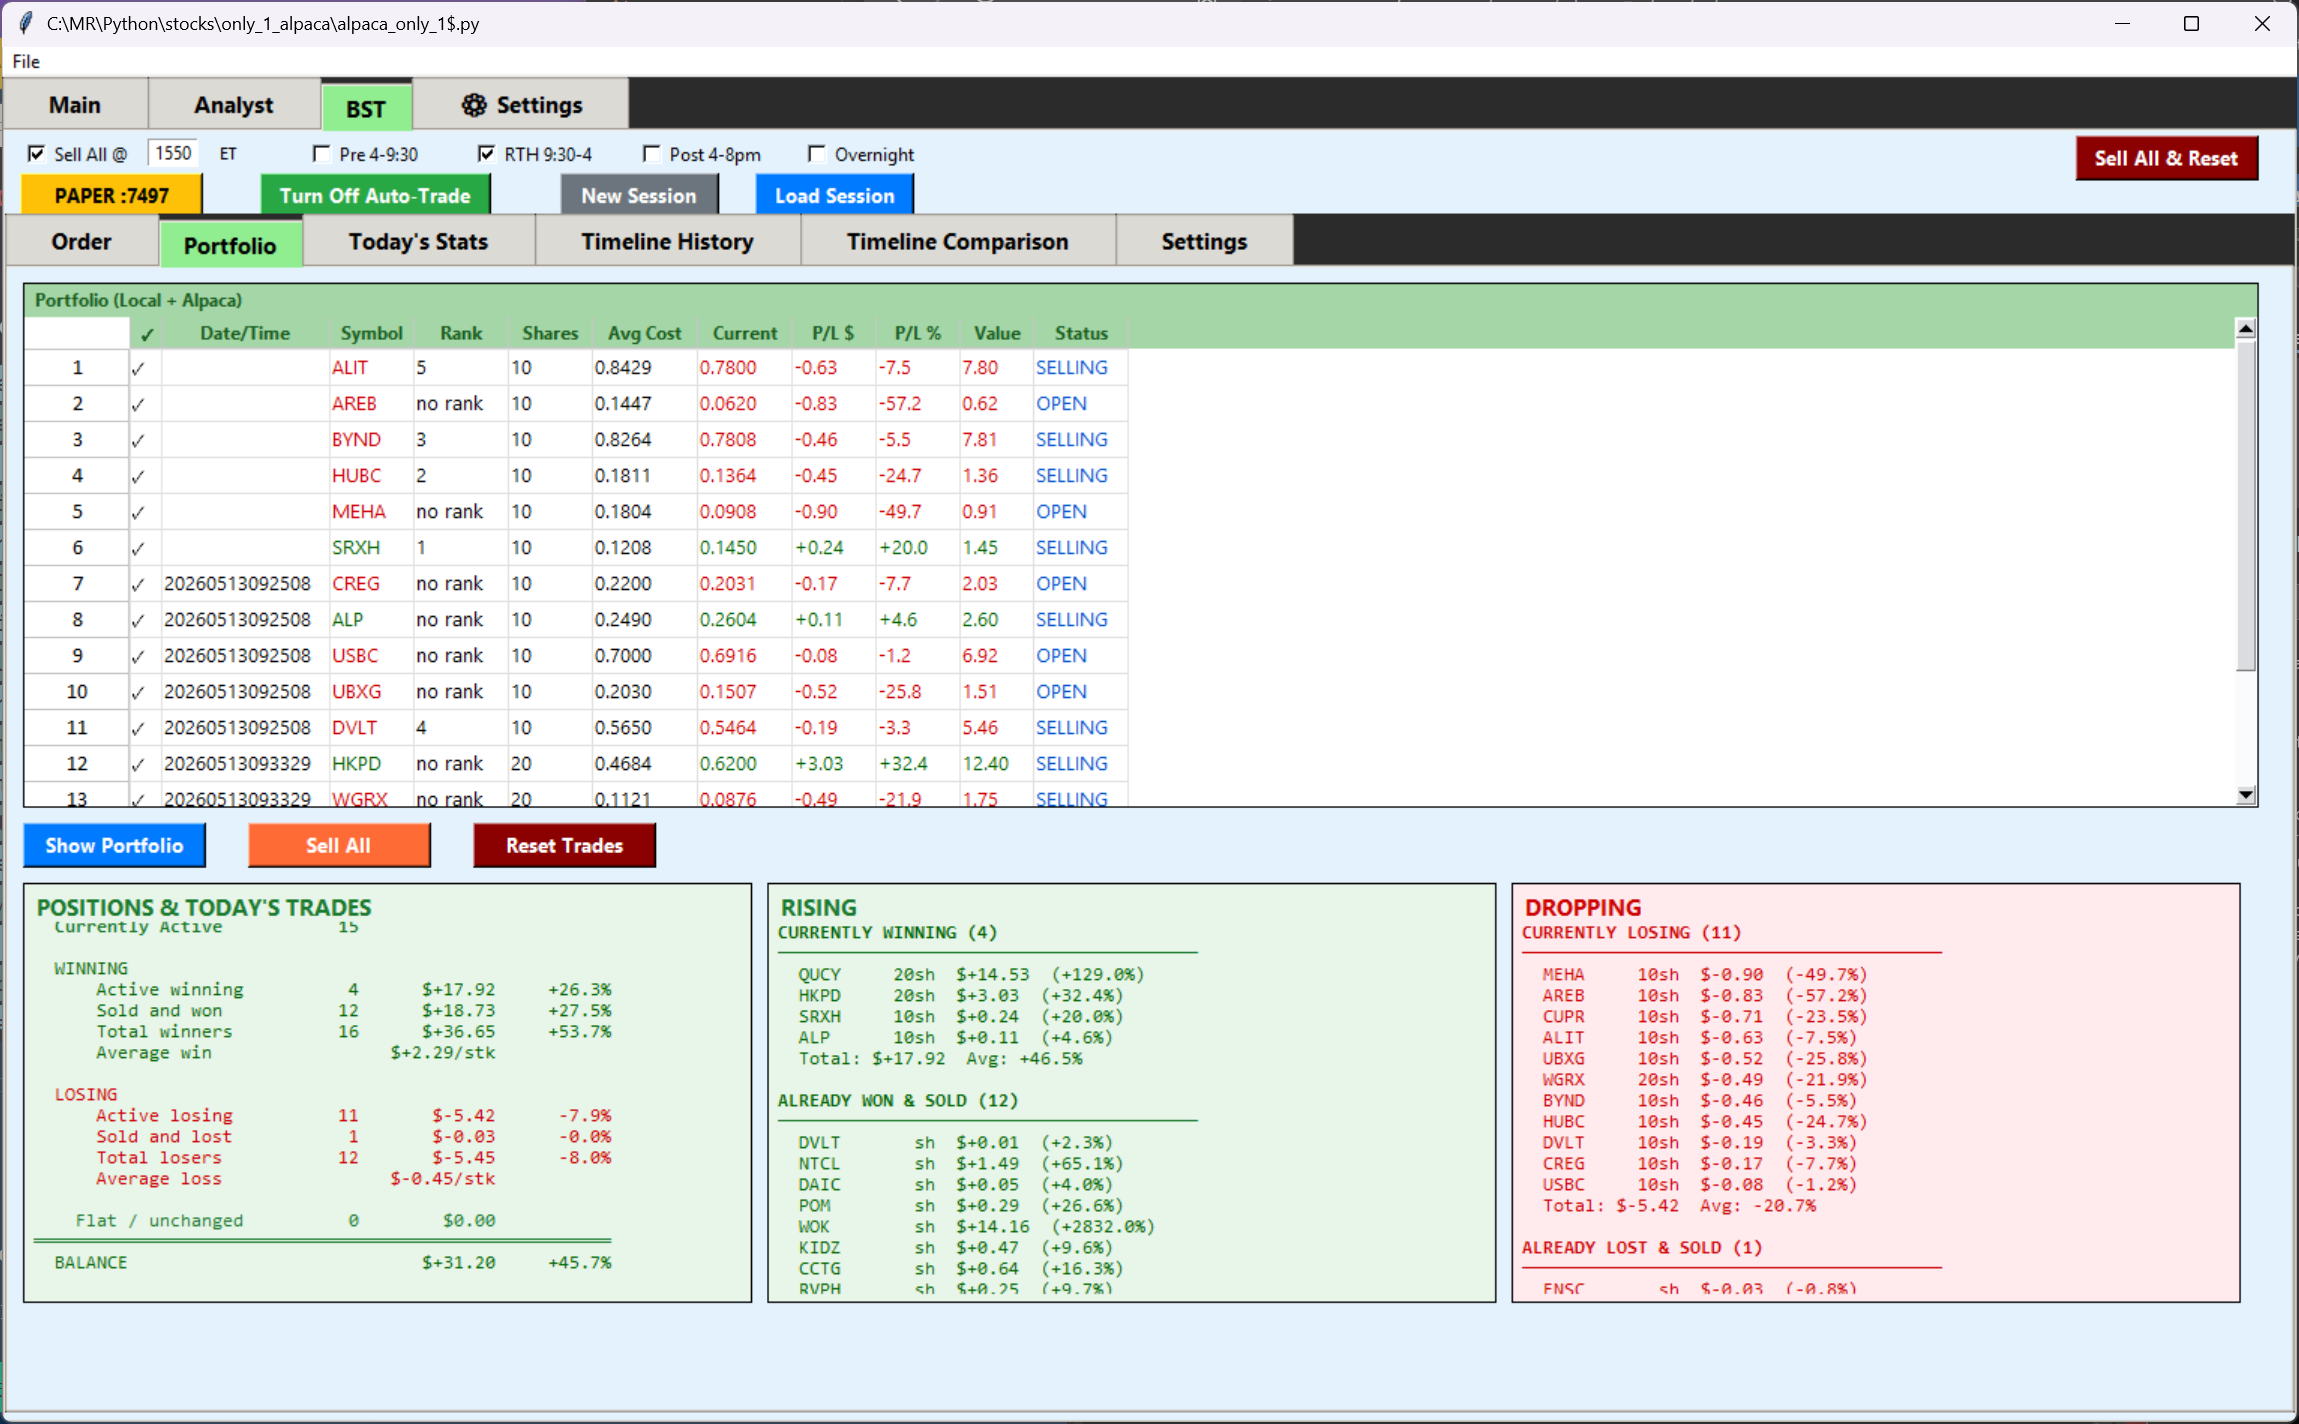Enable the Overnight checkbox
The image size is (2299, 1424).
(817, 153)
